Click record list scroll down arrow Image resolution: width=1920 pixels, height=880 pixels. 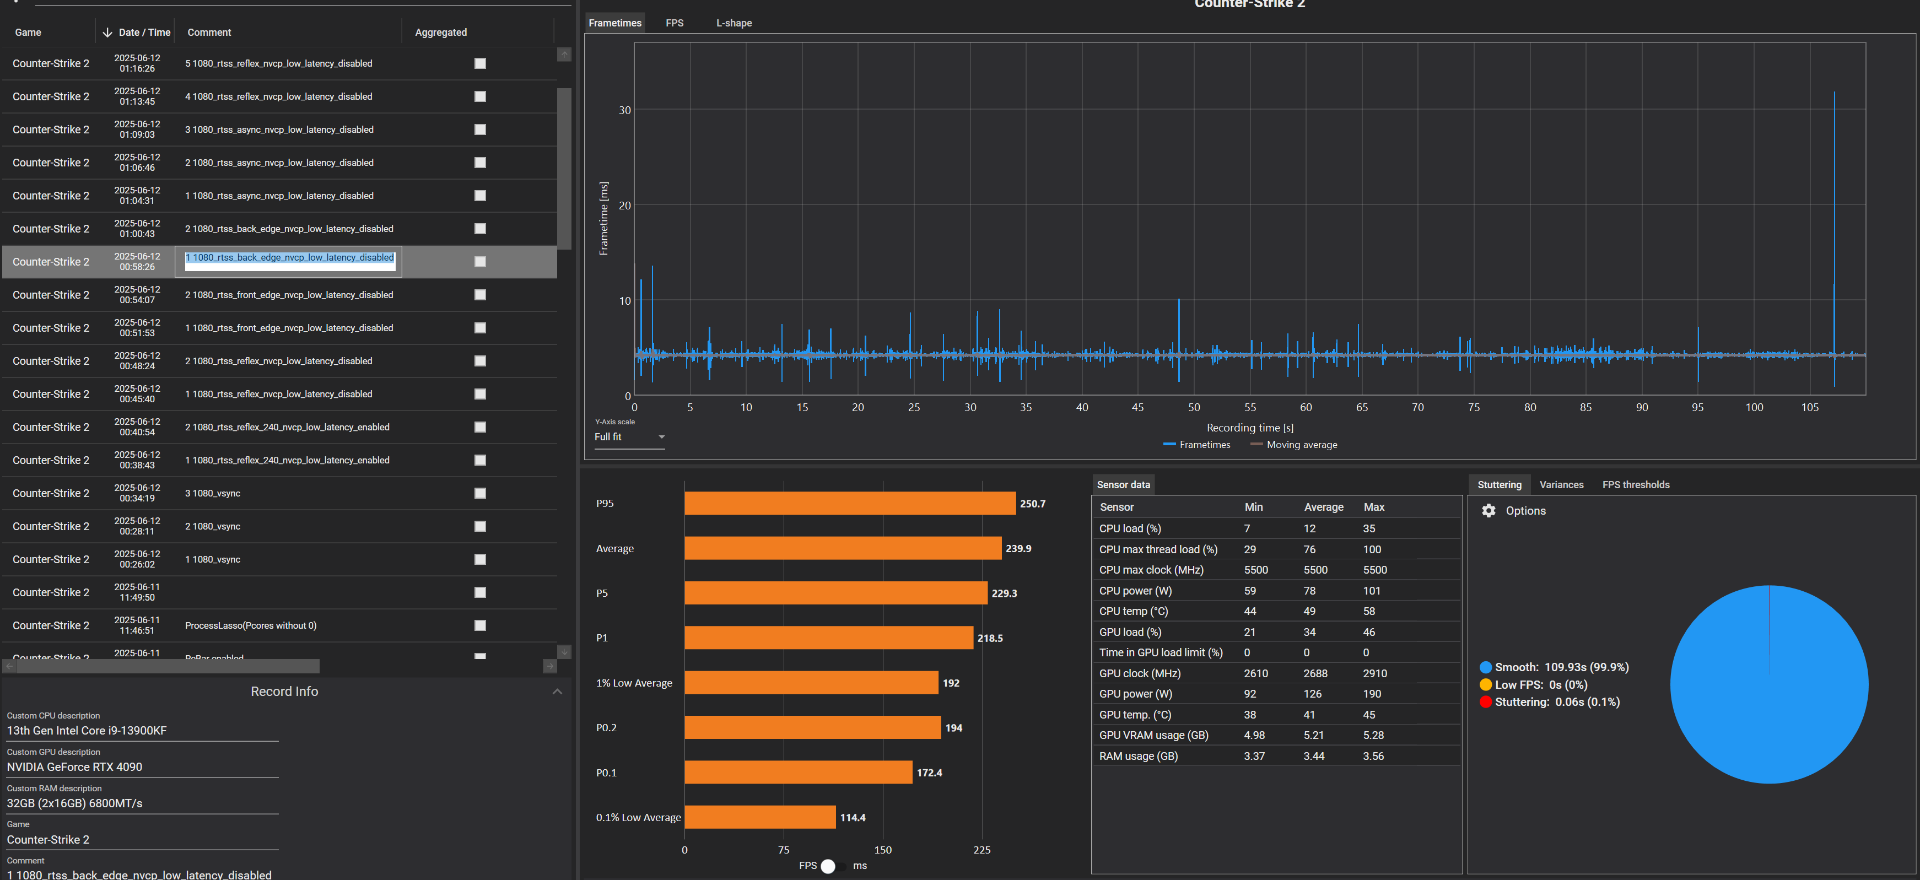(564, 652)
